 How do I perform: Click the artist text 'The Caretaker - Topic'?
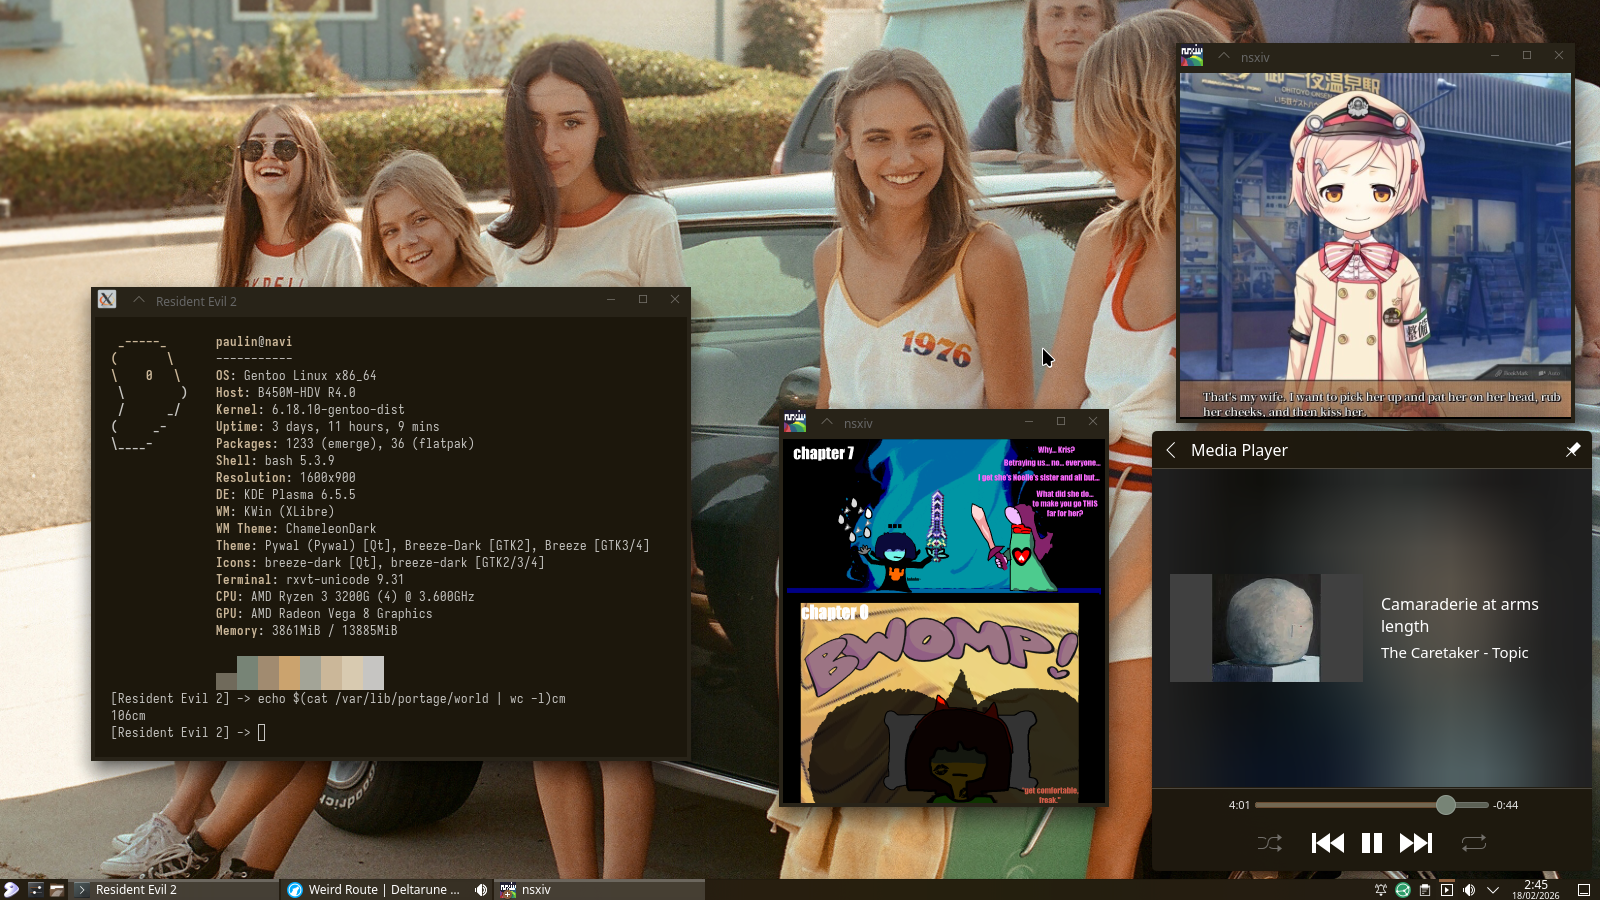pyautogui.click(x=1454, y=653)
